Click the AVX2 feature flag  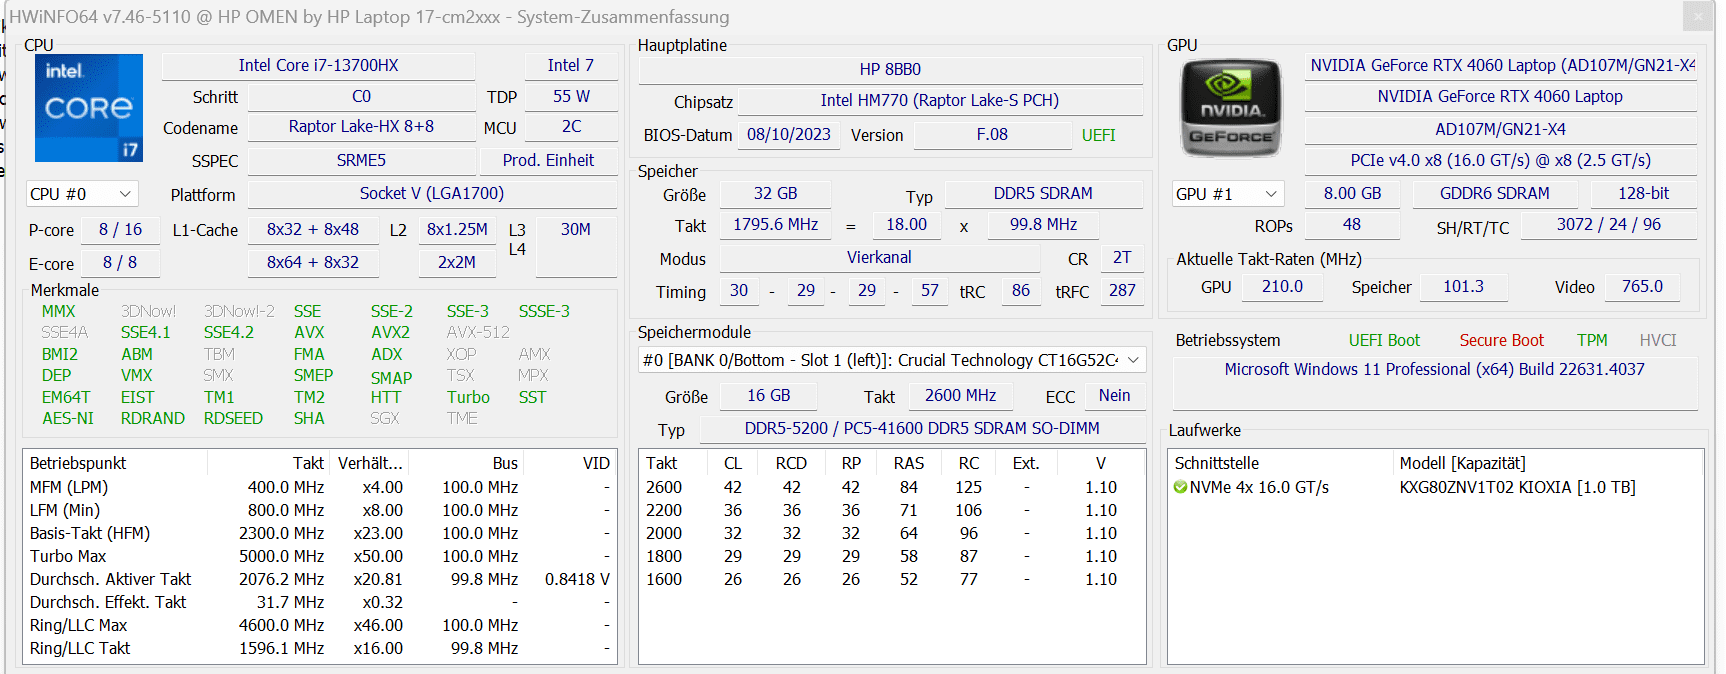pyautogui.click(x=390, y=332)
